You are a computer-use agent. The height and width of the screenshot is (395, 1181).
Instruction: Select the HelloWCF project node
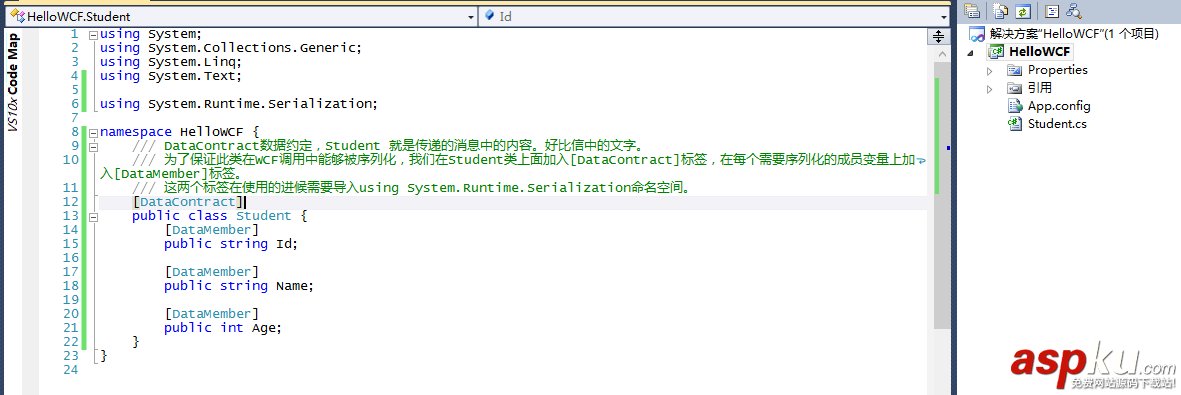[1039, 51]
